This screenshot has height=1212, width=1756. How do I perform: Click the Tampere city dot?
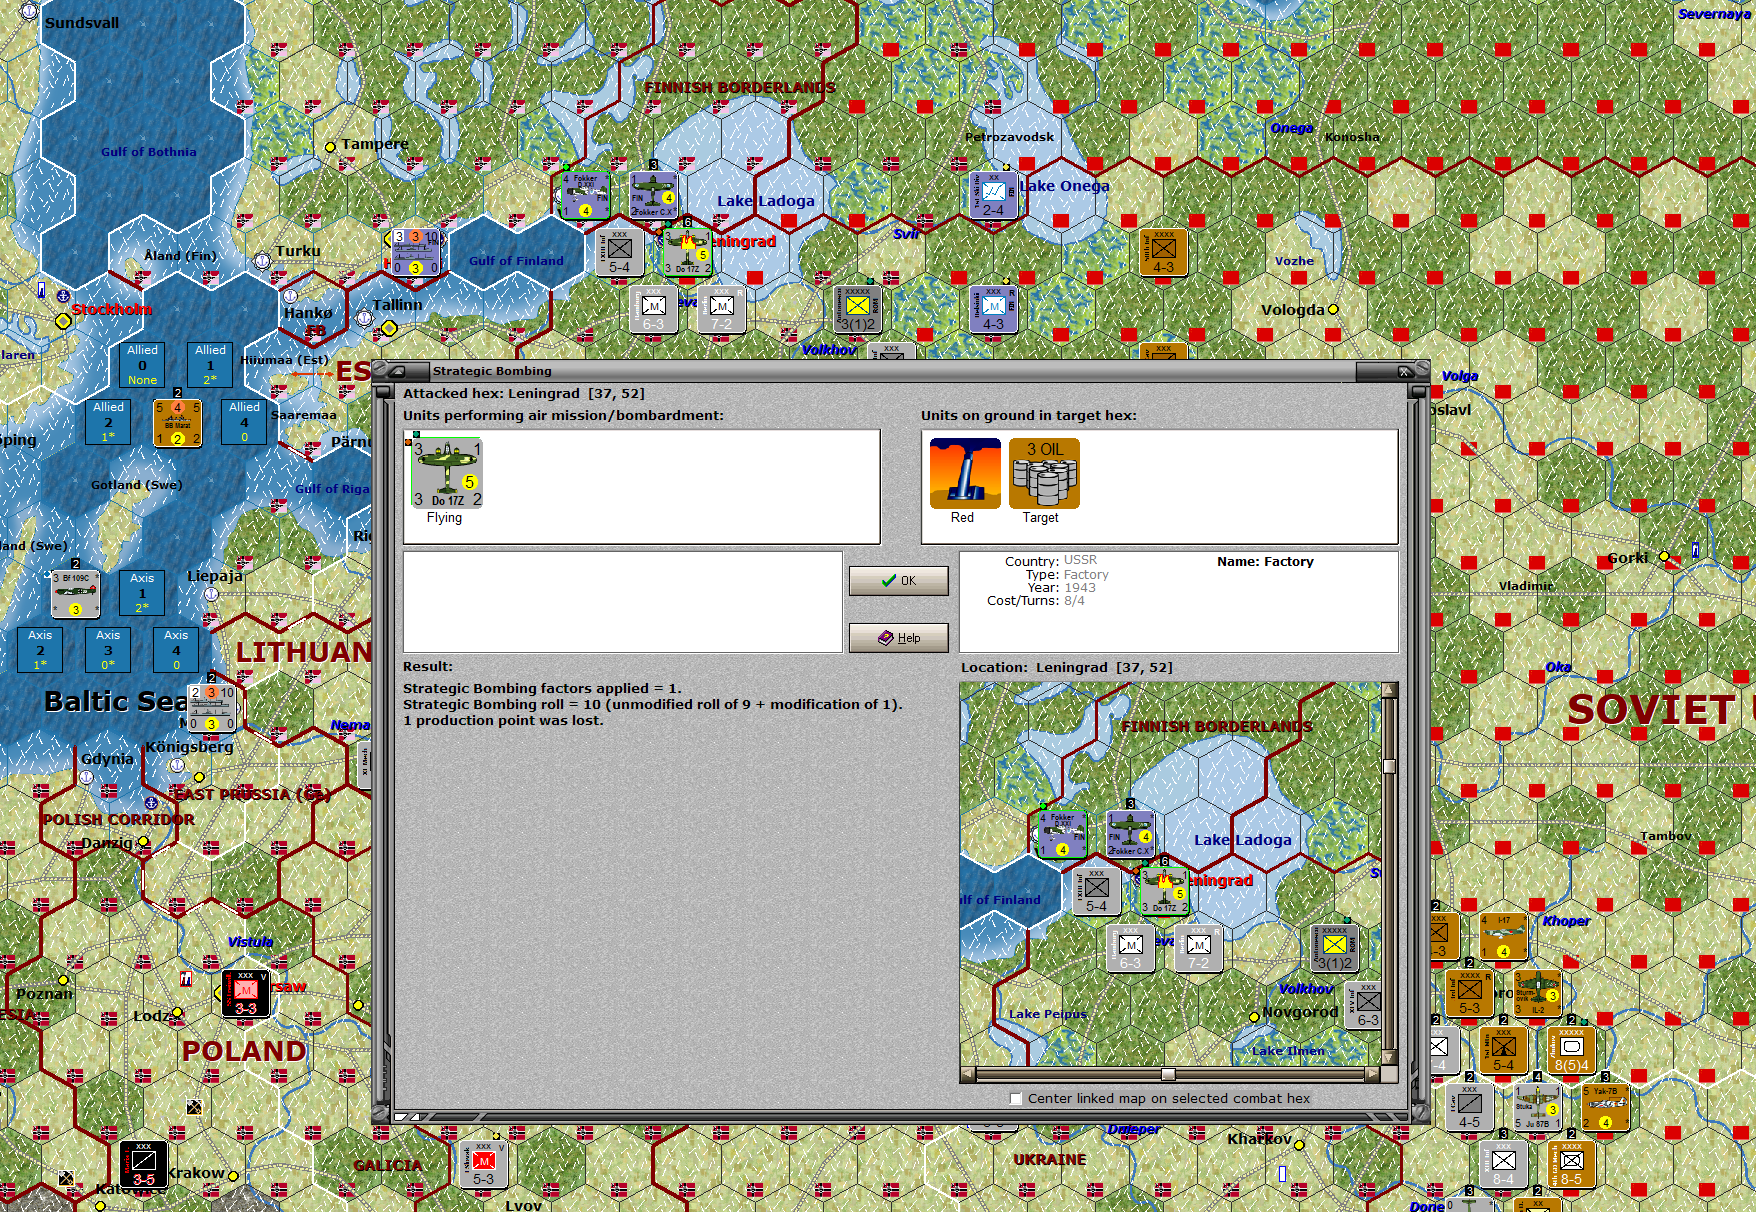click(330, 147)
